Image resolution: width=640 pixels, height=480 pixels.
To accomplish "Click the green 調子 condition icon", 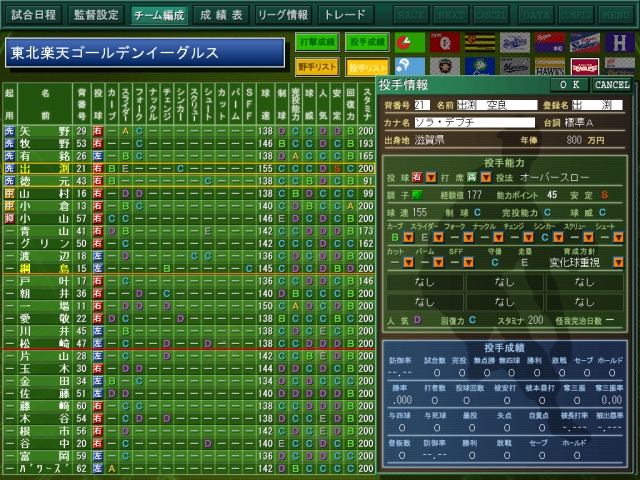I will pyautogui.click(x=417, y=195).
